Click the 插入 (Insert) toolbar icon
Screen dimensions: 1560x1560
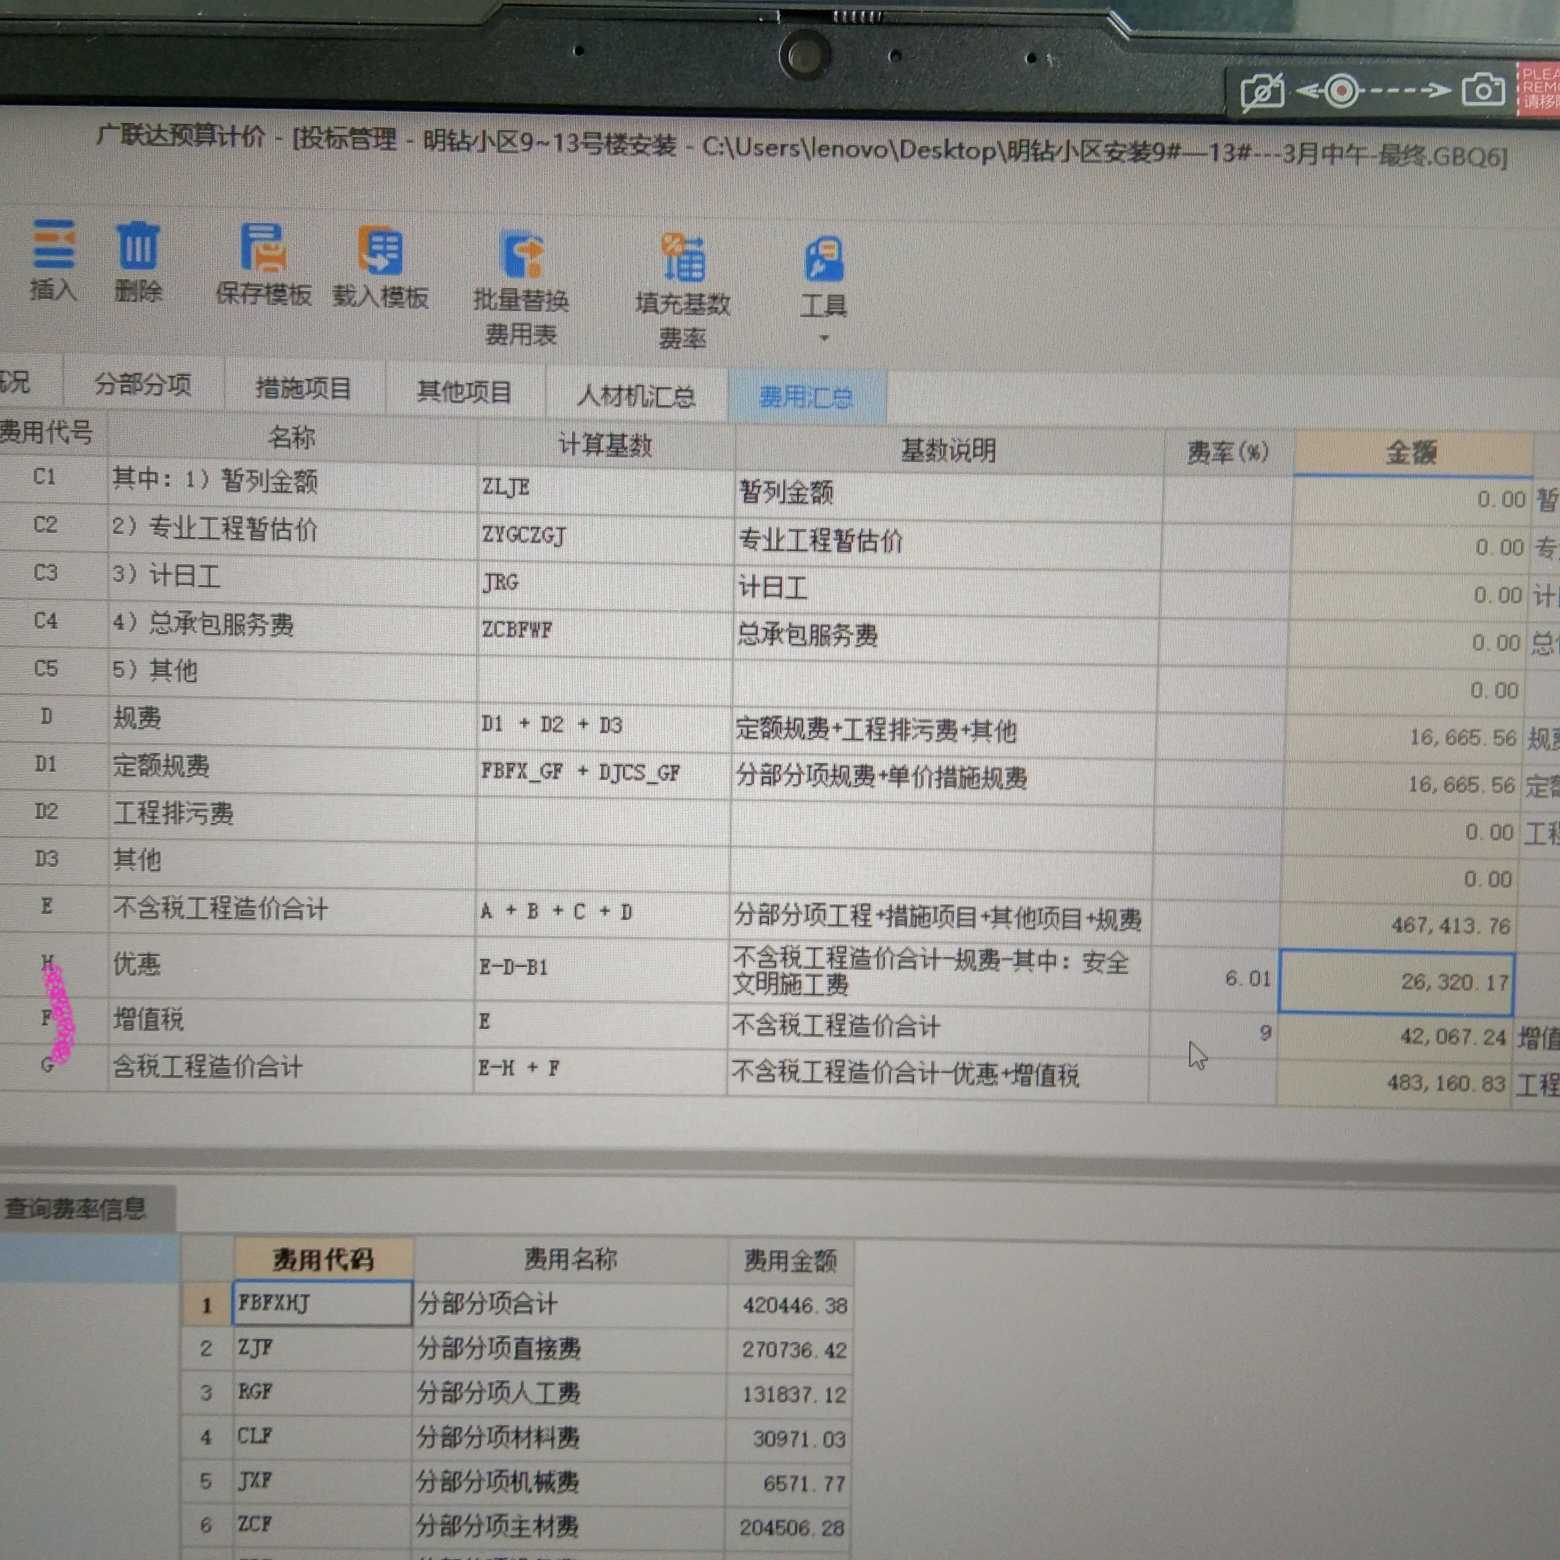coord(53,246)
